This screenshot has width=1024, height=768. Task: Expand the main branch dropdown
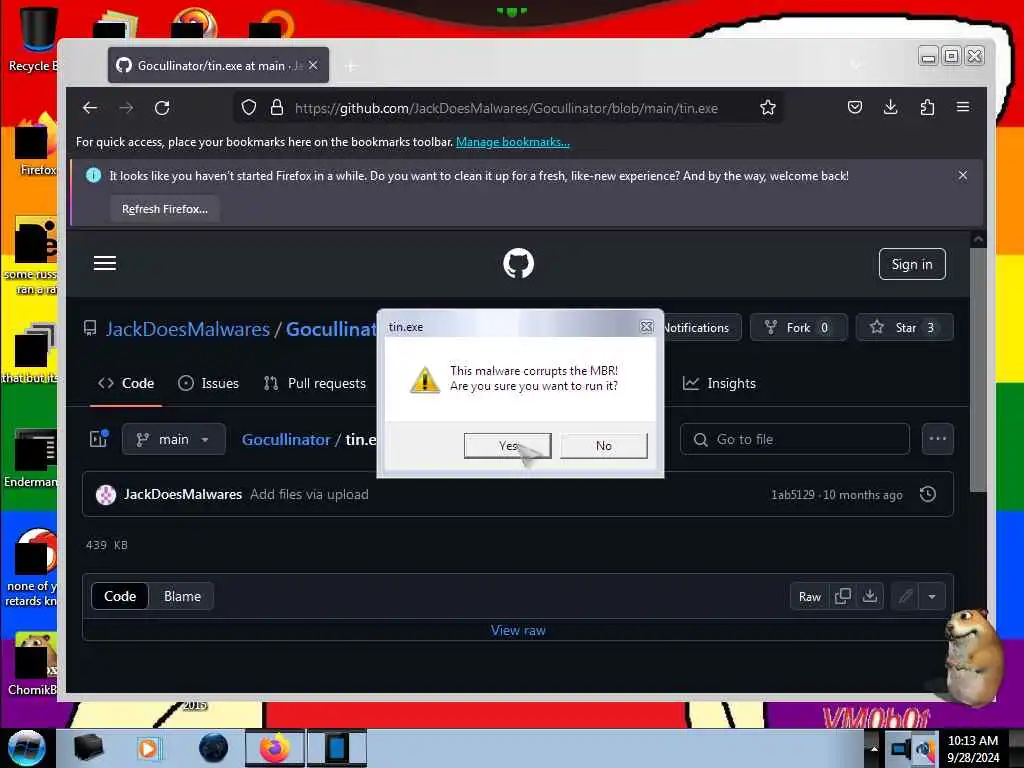point(173,439)
